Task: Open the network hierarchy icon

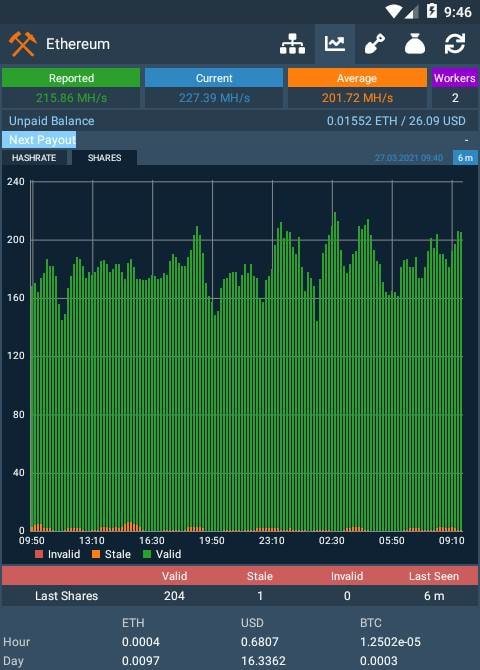Action: tap(292, 44)
